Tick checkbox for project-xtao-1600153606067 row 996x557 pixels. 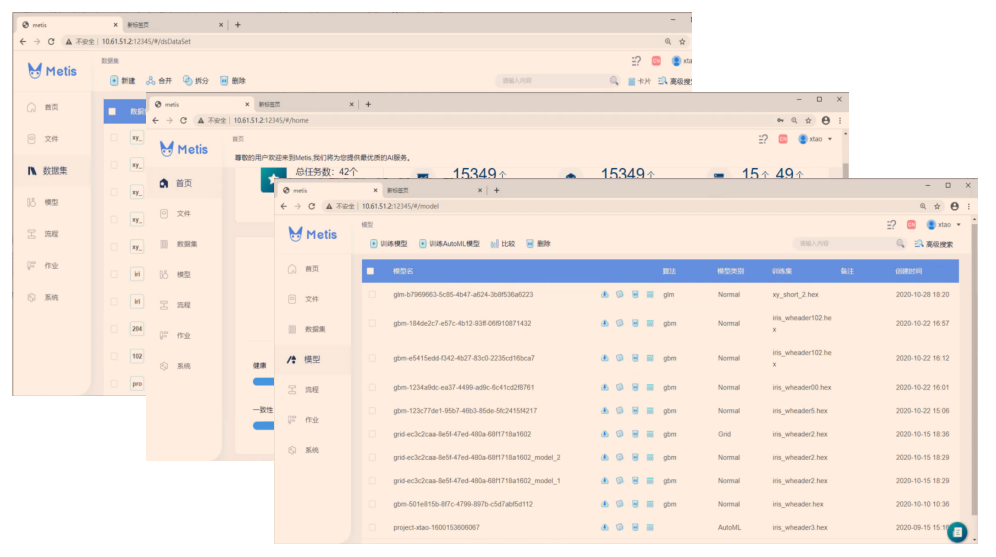[x=372, y=527]
